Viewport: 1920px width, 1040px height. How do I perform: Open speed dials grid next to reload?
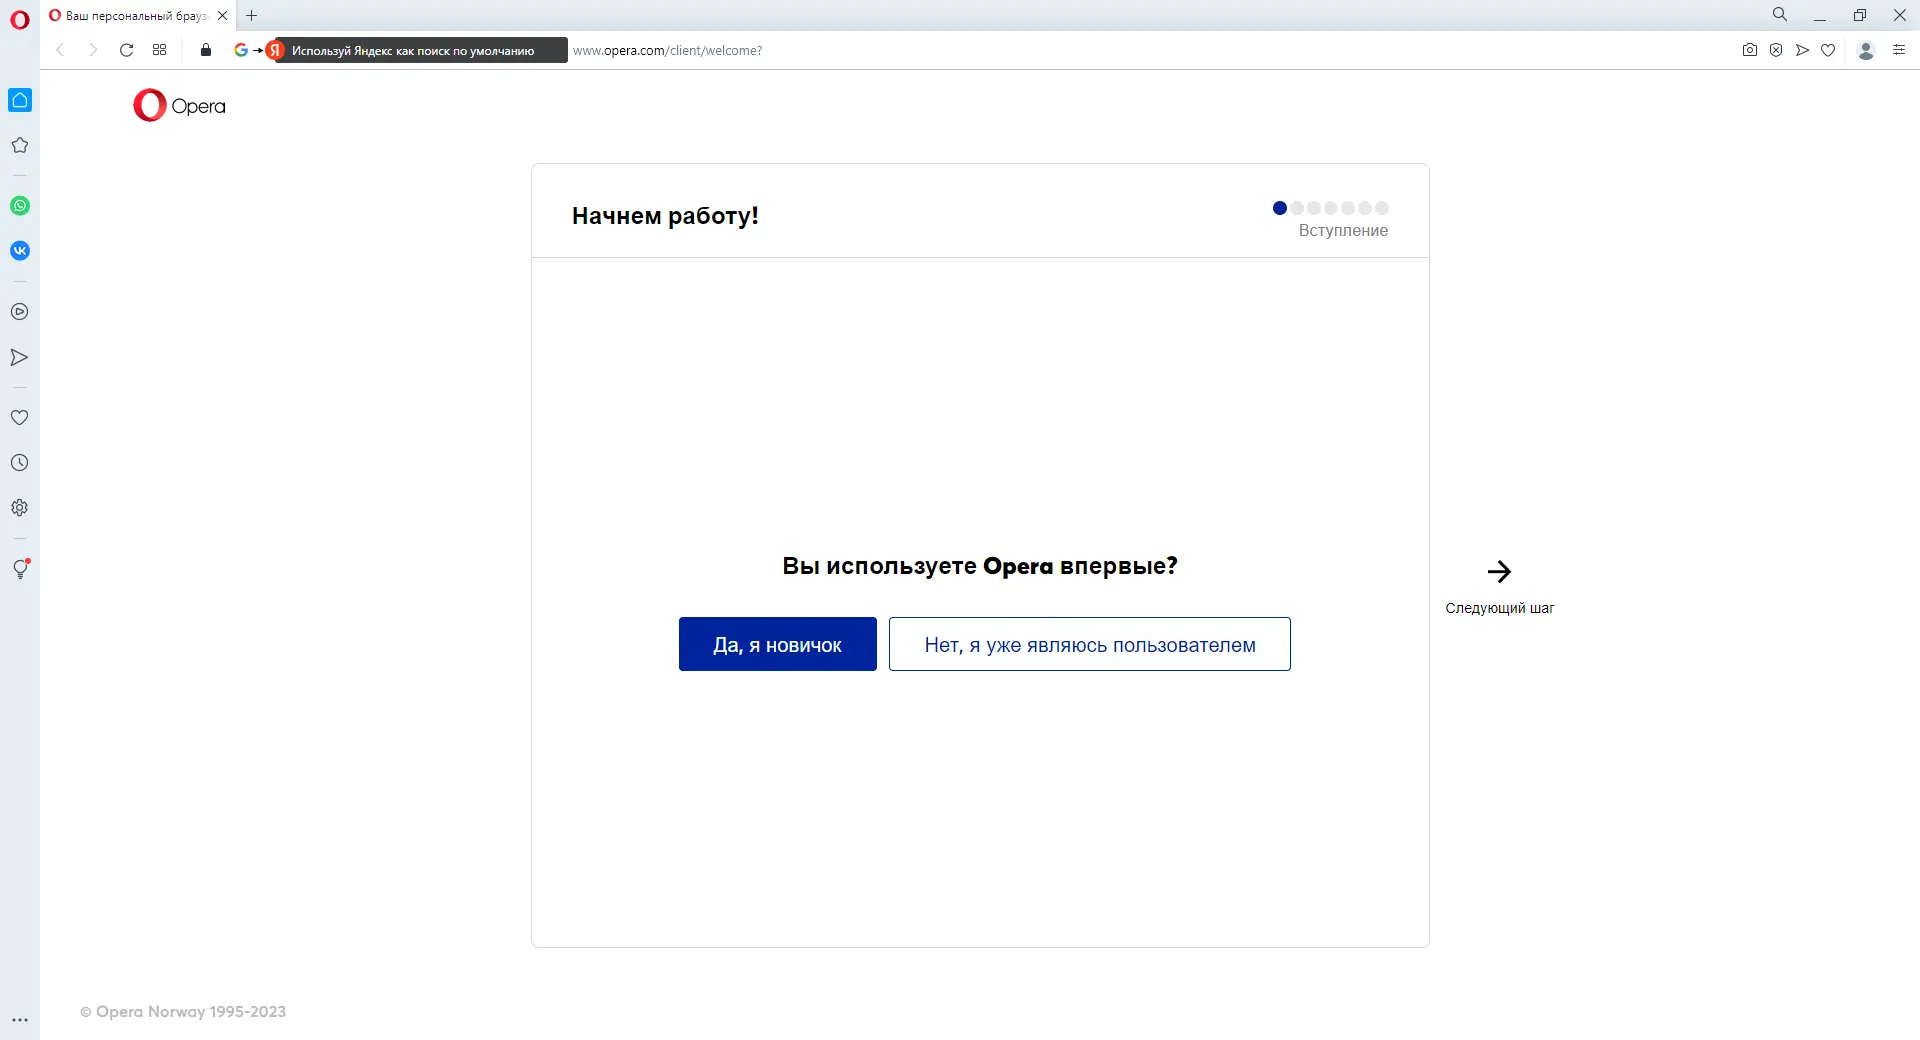[x=159, y=50]
